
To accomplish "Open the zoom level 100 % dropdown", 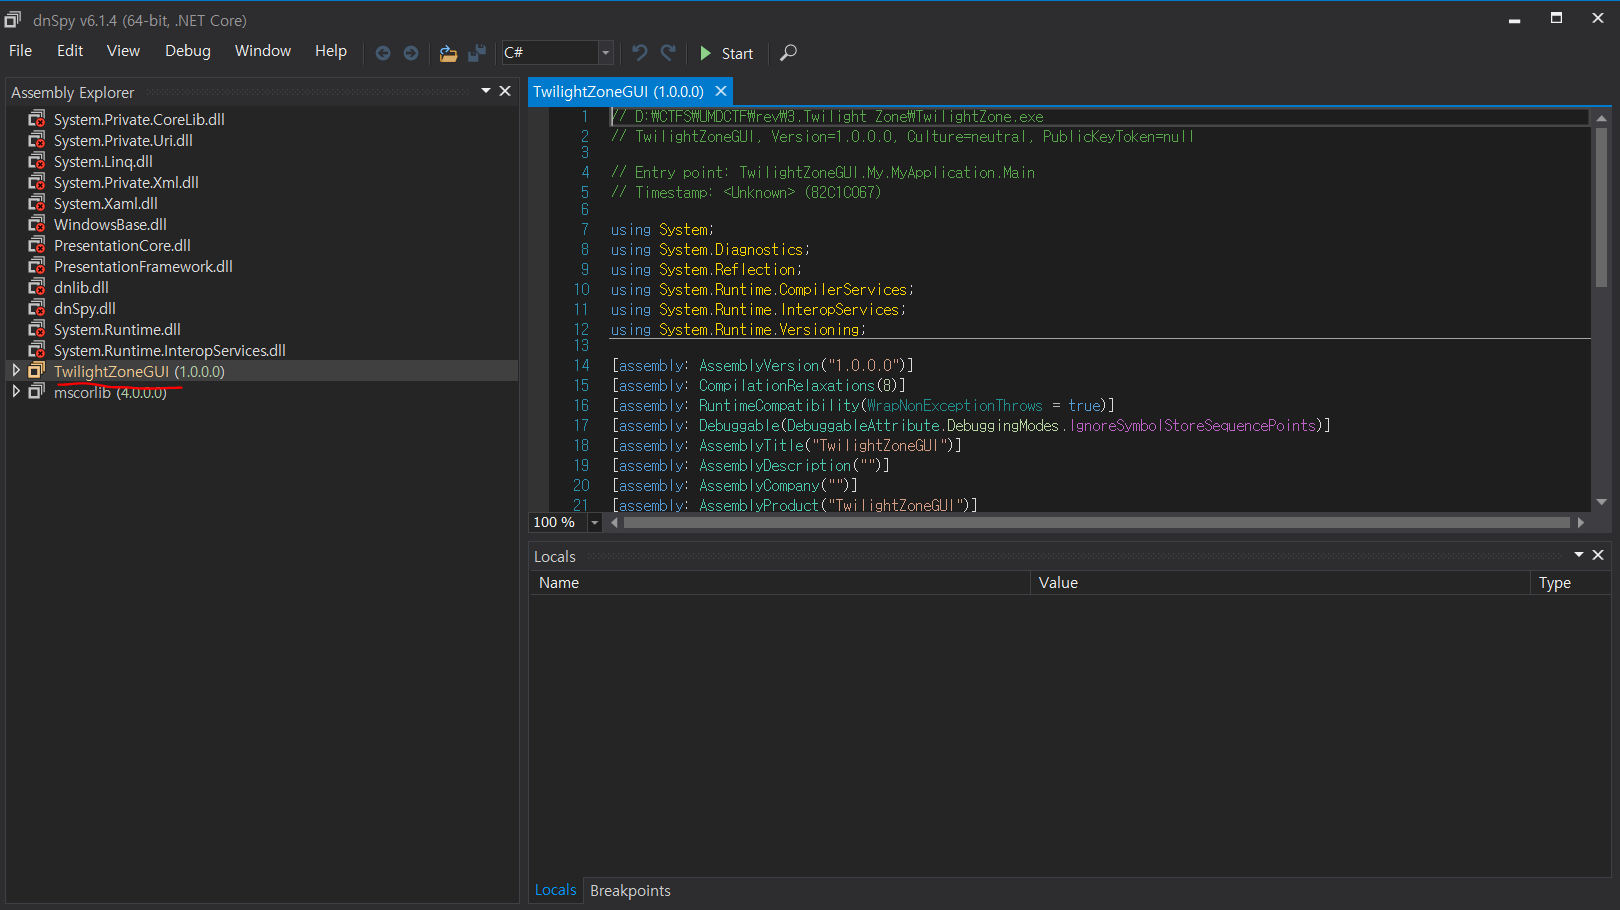I will (x=595, y=522).
